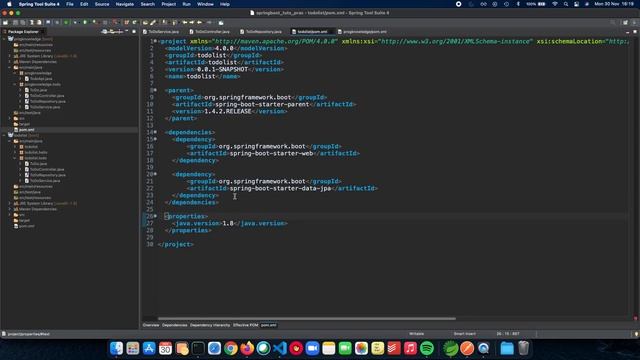Open Spotify from the dock

pyautogui.click(x=427, y=348)
